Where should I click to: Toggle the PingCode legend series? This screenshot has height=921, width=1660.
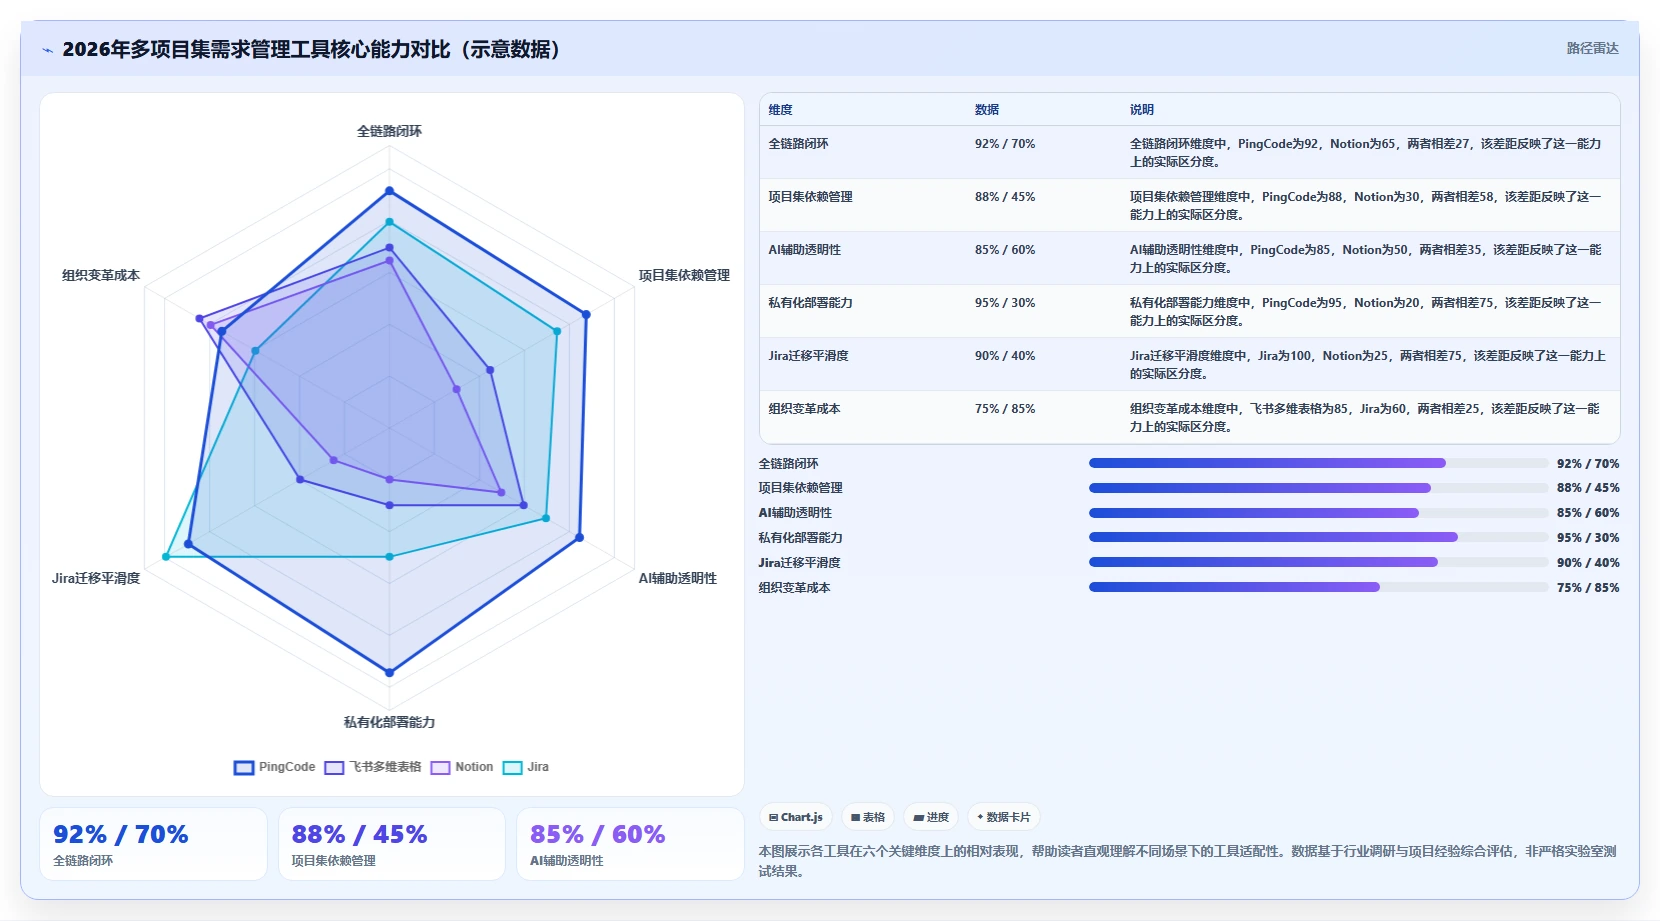pyautogui.click(x=274, y=767)
